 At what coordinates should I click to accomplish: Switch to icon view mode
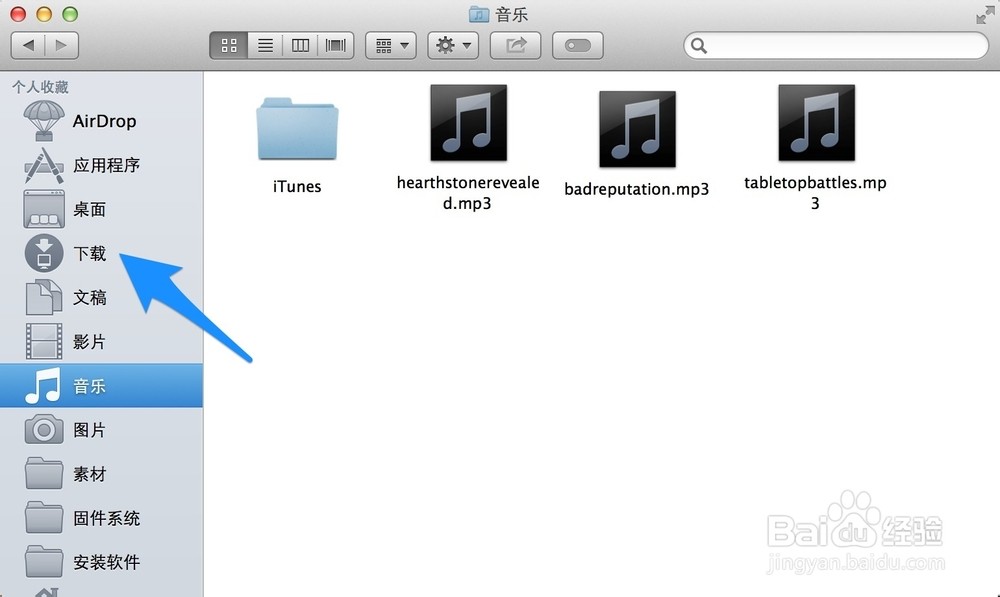(x=228, y=45)
